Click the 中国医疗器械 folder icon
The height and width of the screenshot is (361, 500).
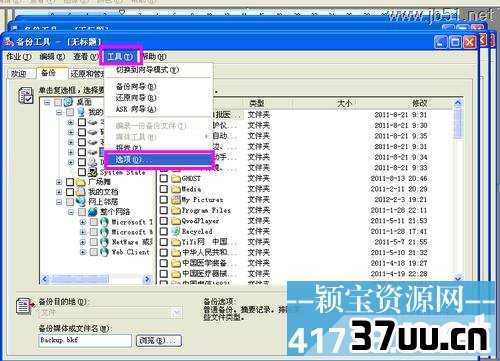[176, 274]
